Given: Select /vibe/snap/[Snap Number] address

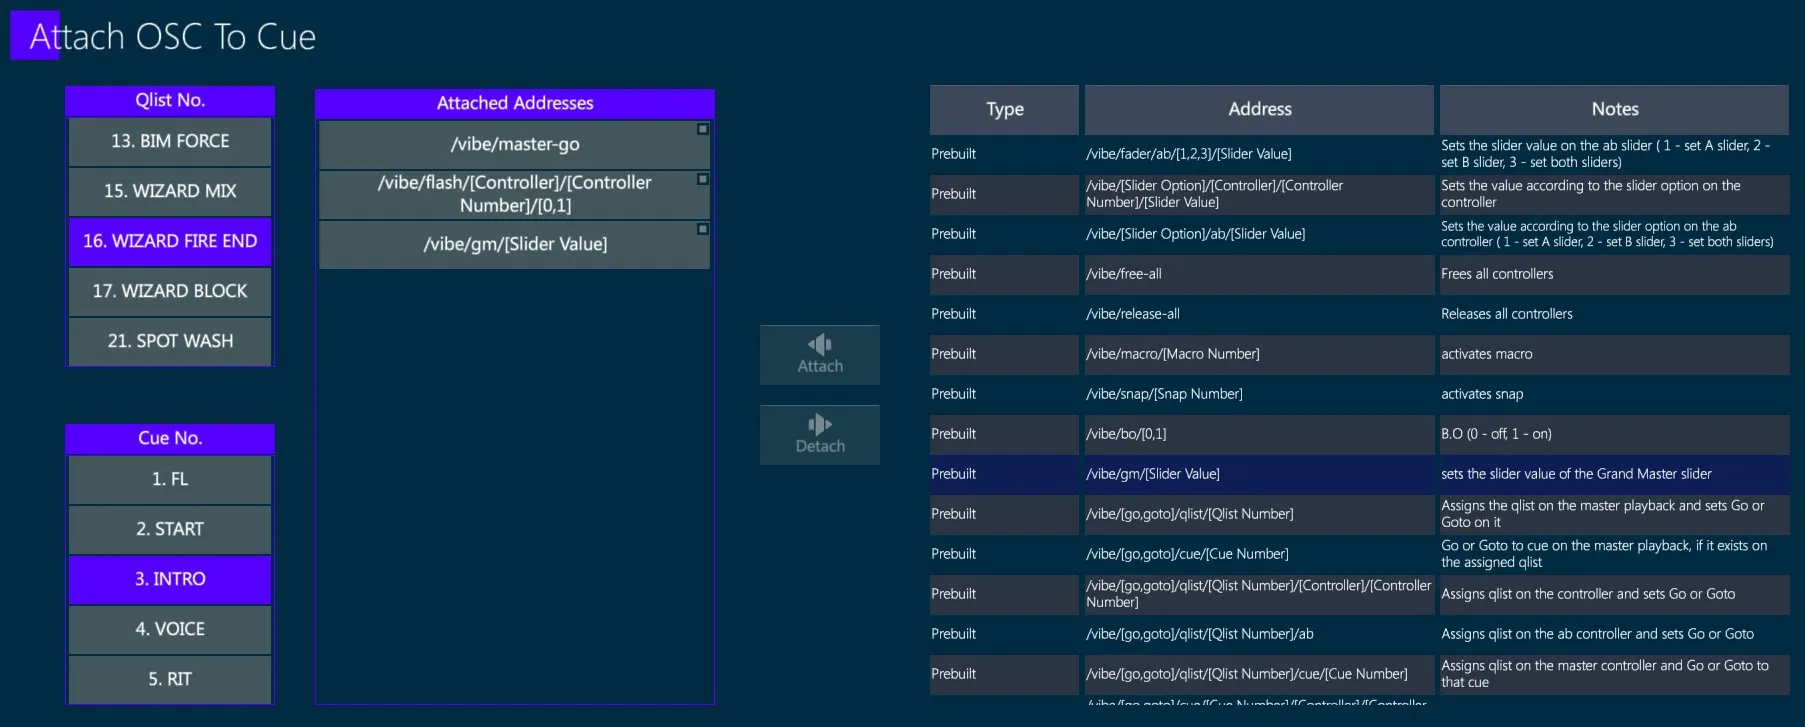Looking at the screenshot, I should pos(1259,394).
